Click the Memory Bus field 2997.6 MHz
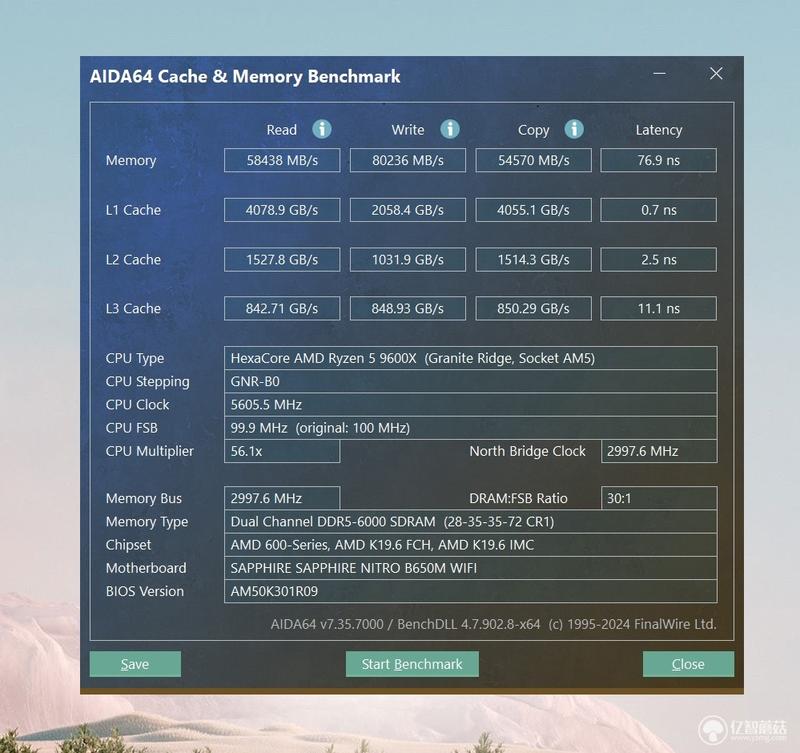 tap(282, 498)
